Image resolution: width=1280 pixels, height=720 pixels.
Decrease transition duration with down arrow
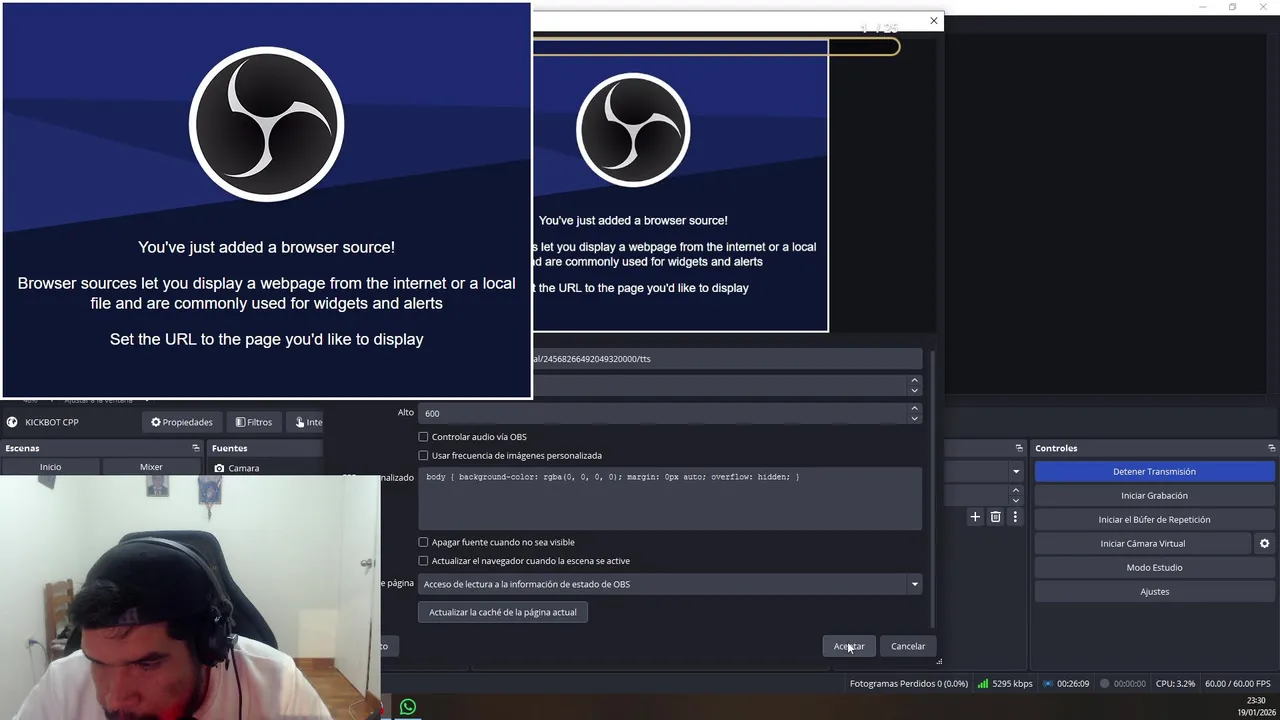click(x=1016, y=501)
